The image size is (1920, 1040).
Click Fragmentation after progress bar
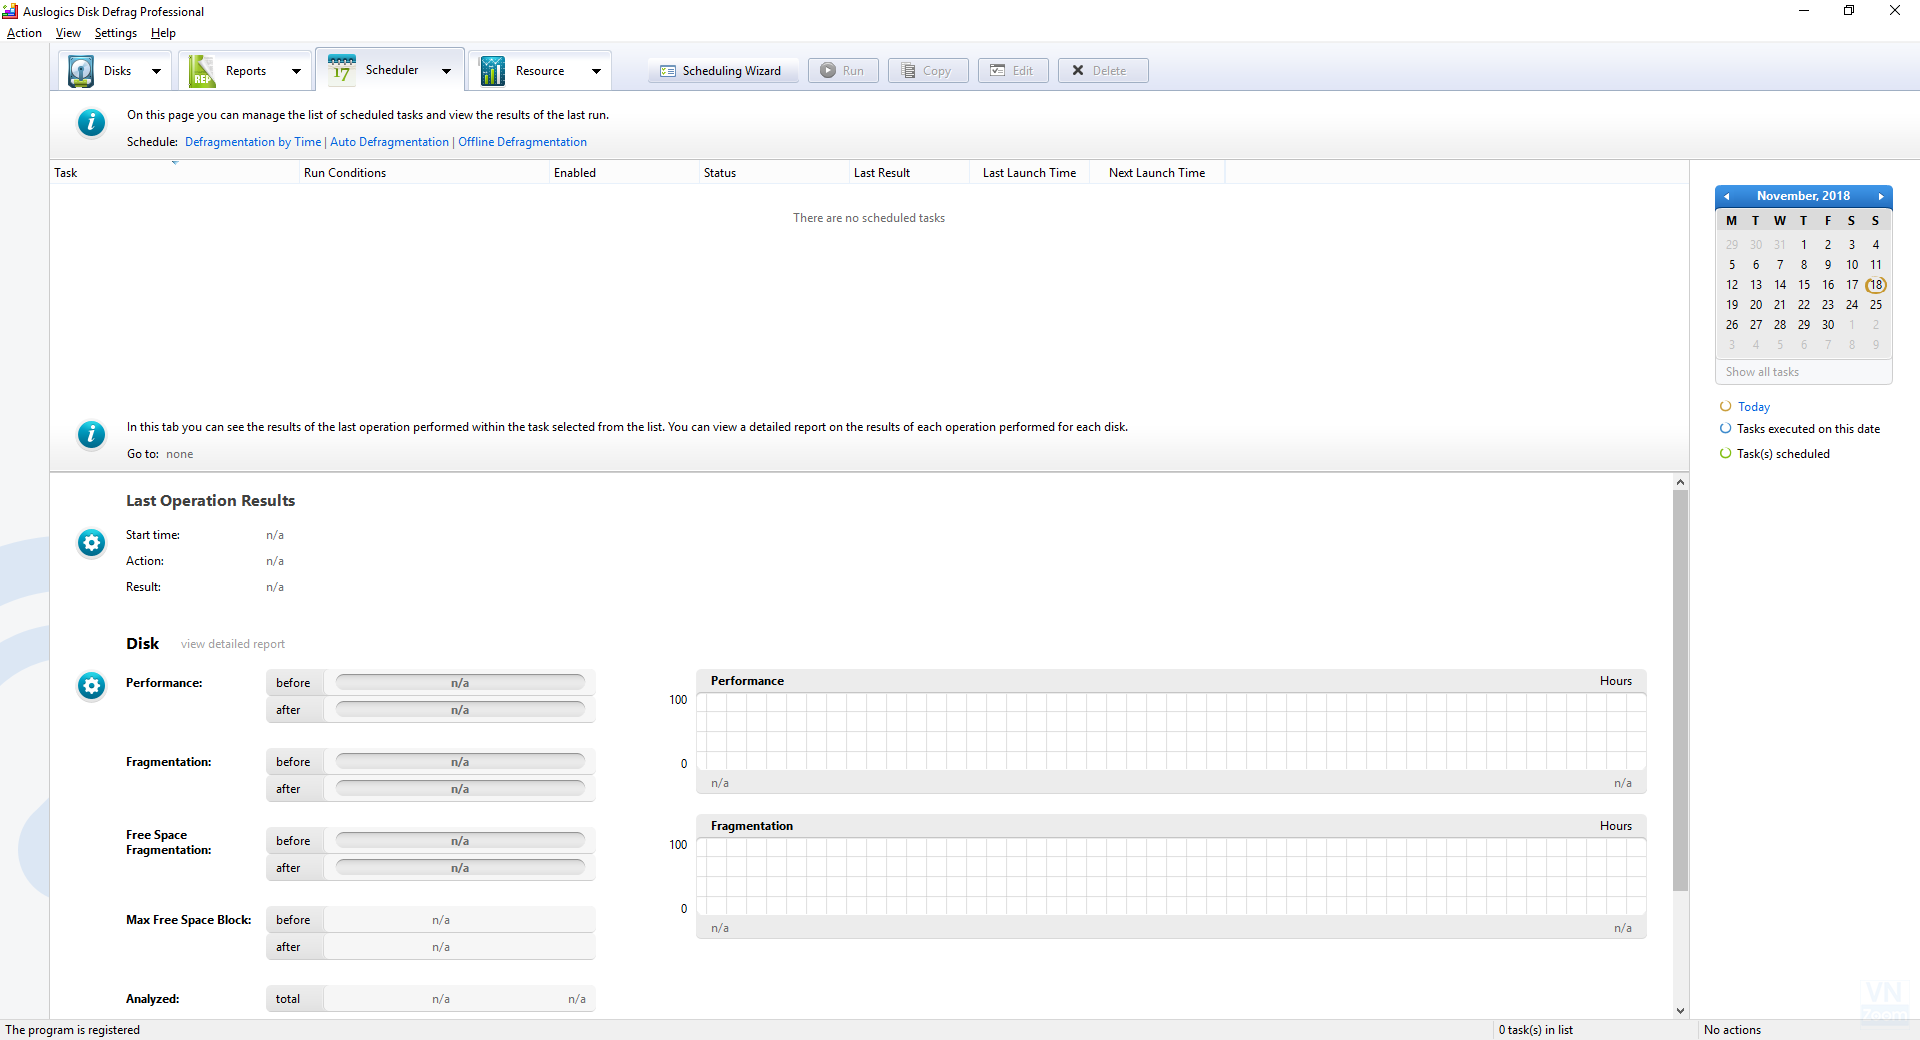coord(460,789)
